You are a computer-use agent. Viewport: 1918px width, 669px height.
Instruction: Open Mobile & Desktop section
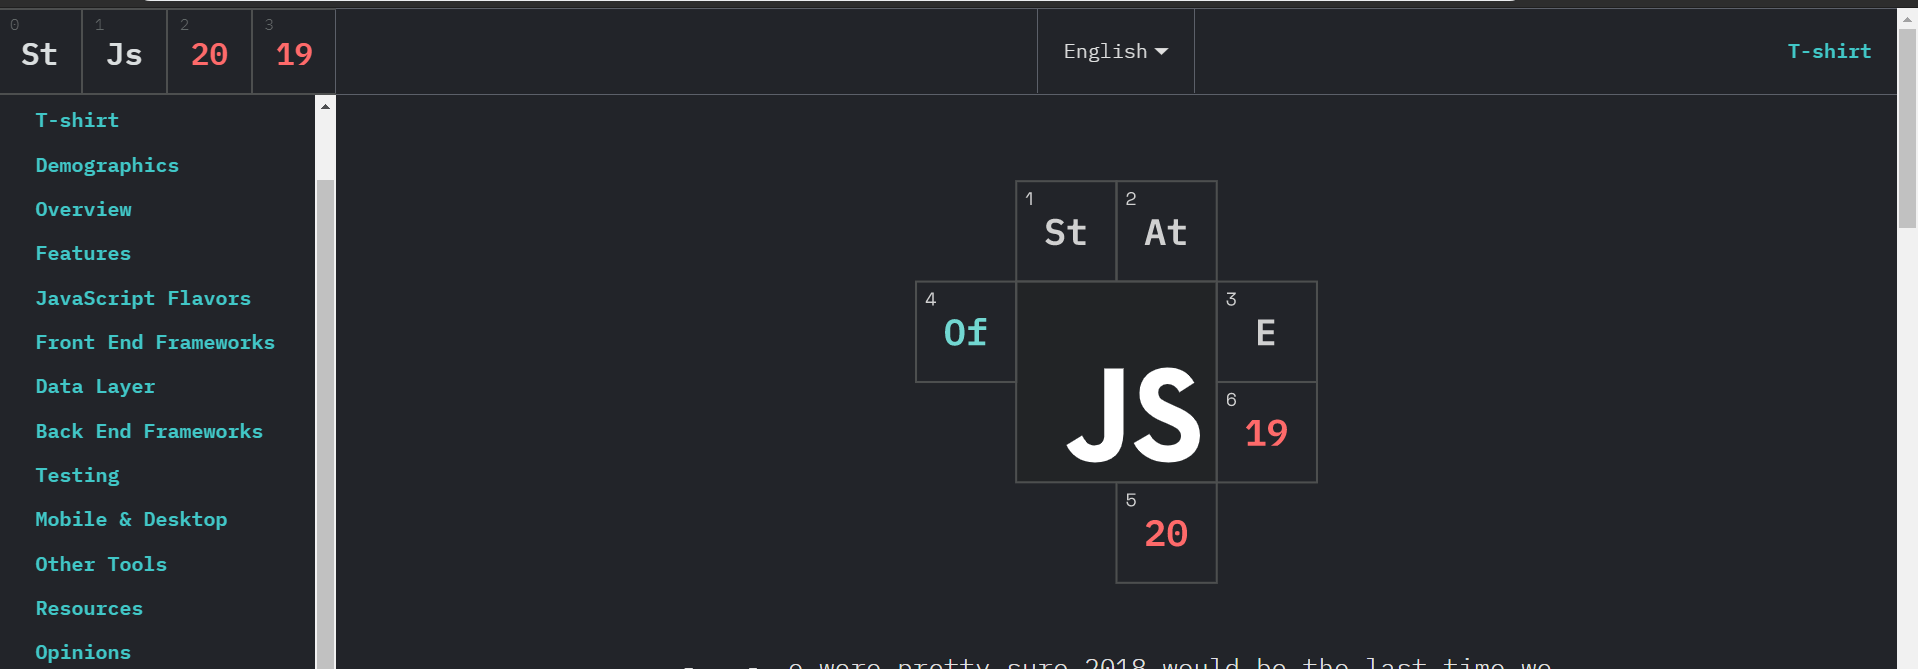(x=131, y=519)
